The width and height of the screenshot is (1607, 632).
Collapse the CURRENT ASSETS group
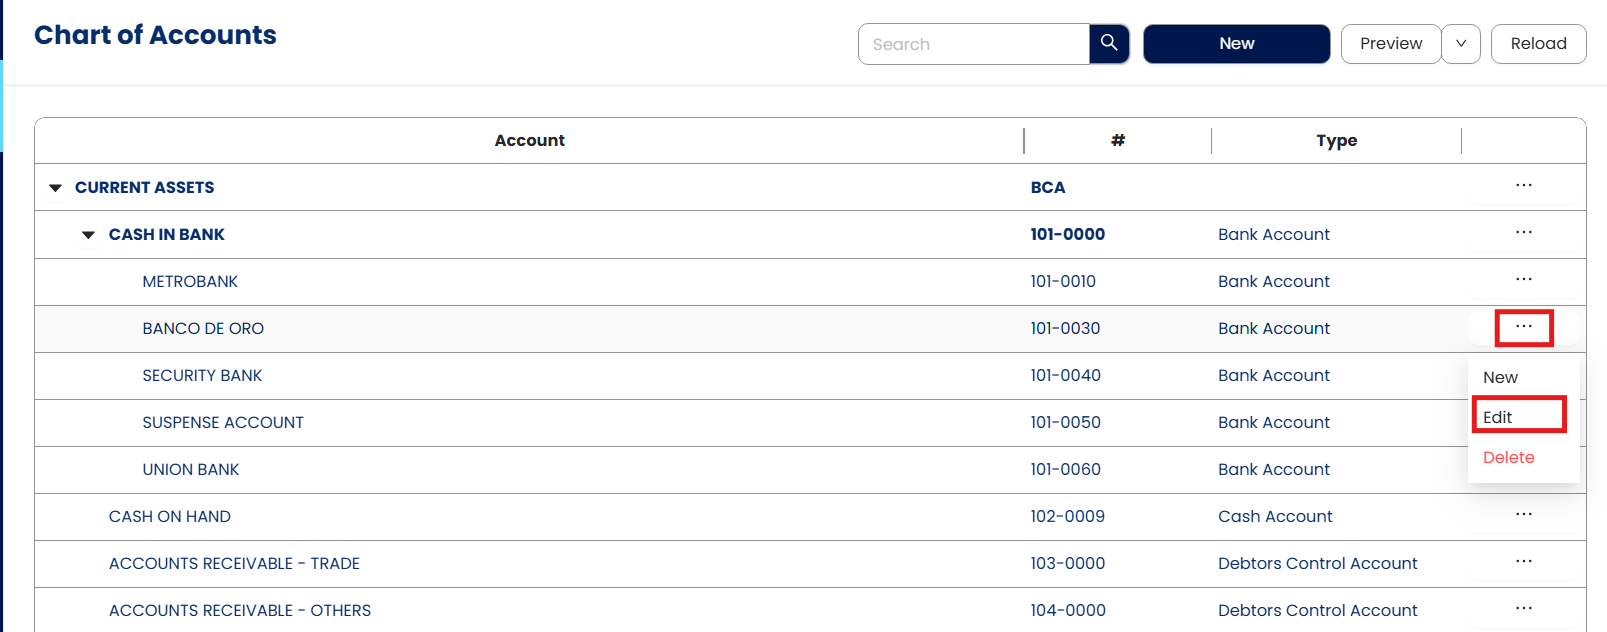pos(56,188)
